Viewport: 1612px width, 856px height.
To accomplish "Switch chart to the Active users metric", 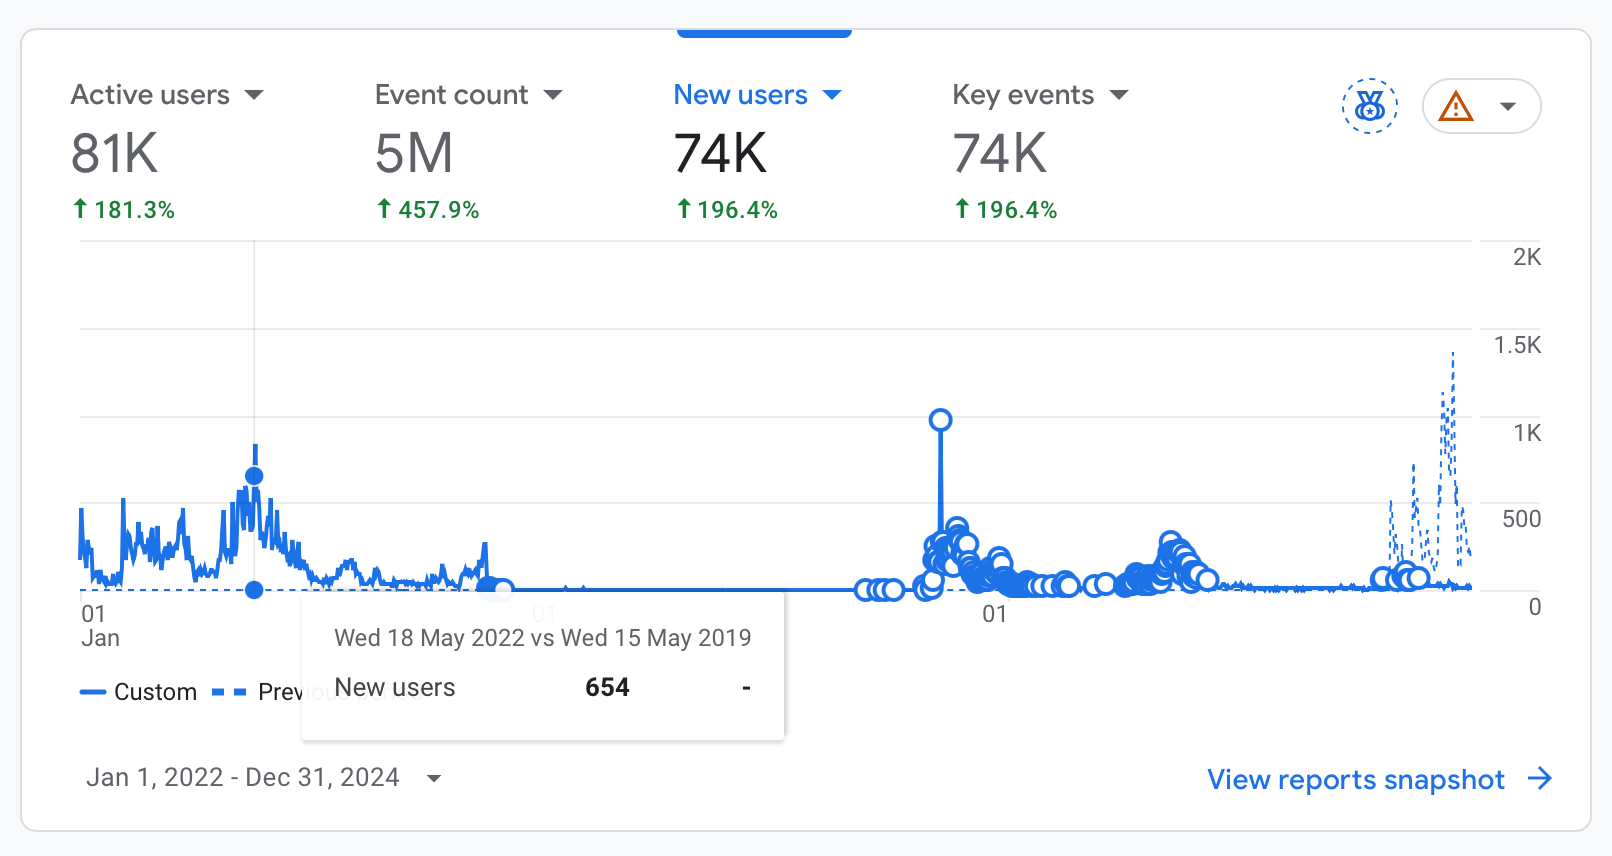I will pos(150,95).
